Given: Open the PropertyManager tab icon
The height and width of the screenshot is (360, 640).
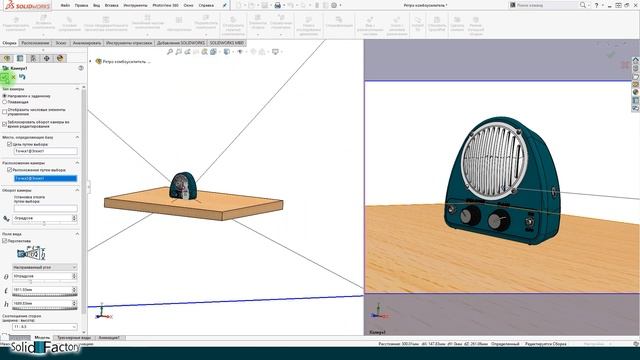Looking at the screenshot, I should click(20, 58).
